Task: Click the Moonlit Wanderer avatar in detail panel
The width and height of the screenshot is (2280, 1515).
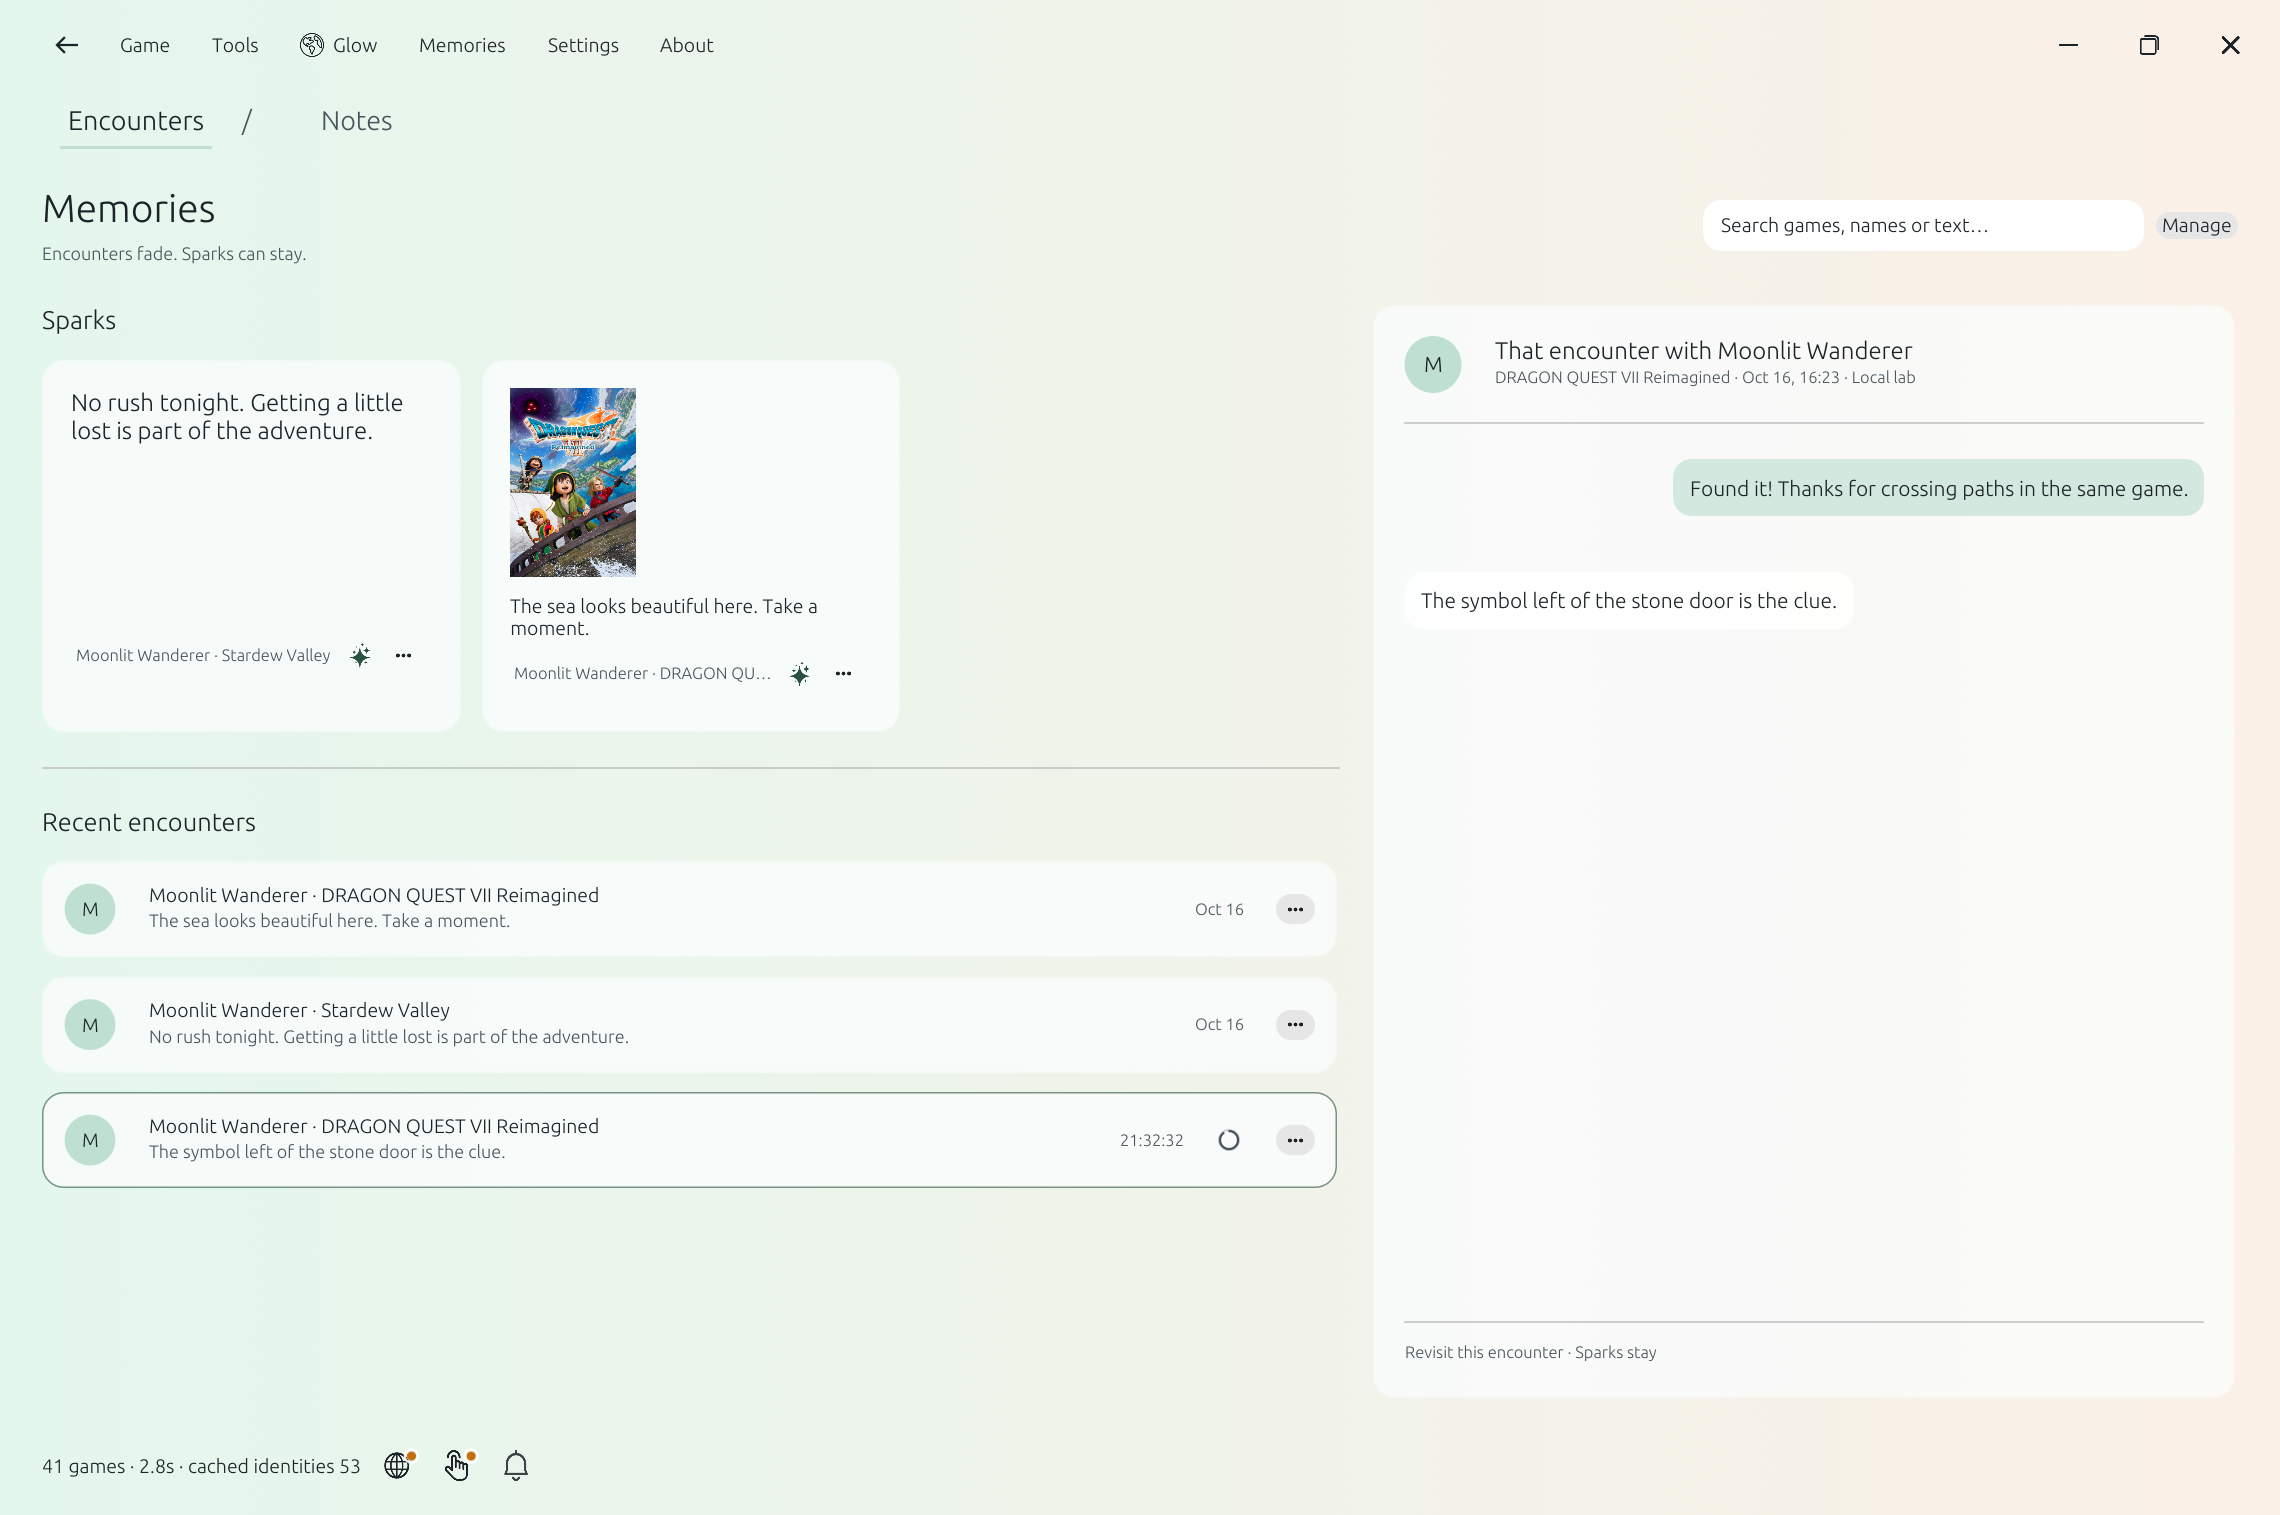Action: 1433,364
